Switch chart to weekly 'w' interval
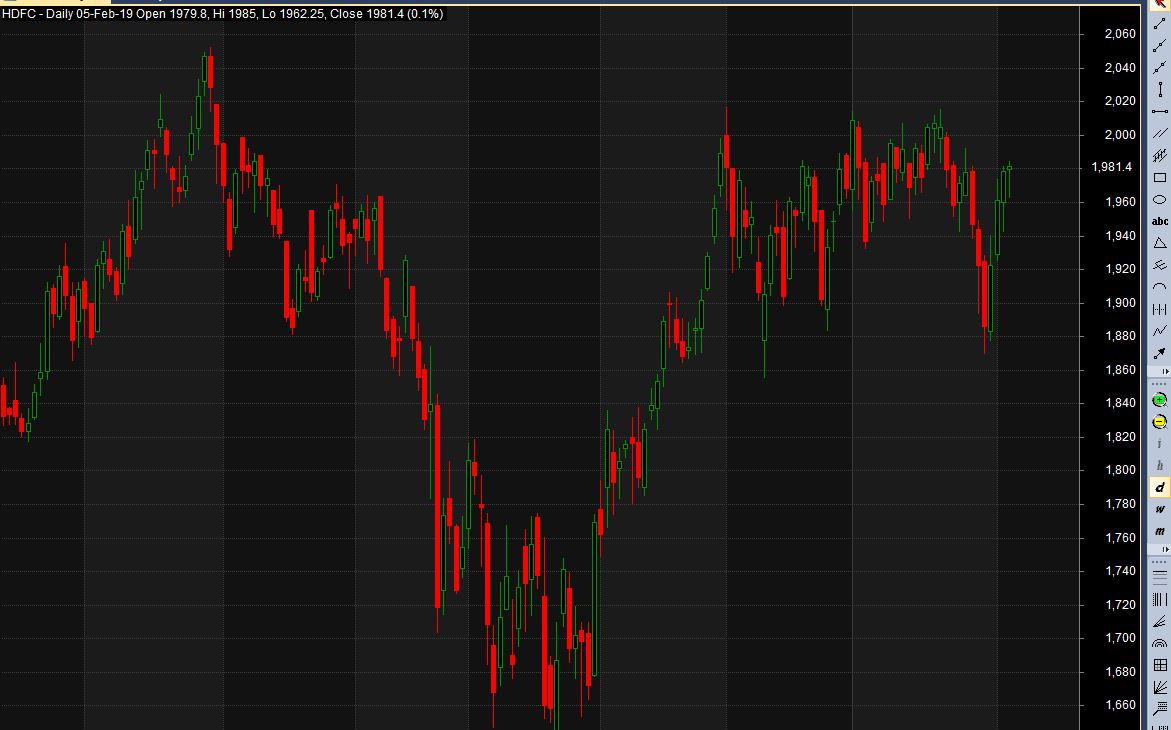This screenshot has width=1171, height=730. [x=1160, y=509]
